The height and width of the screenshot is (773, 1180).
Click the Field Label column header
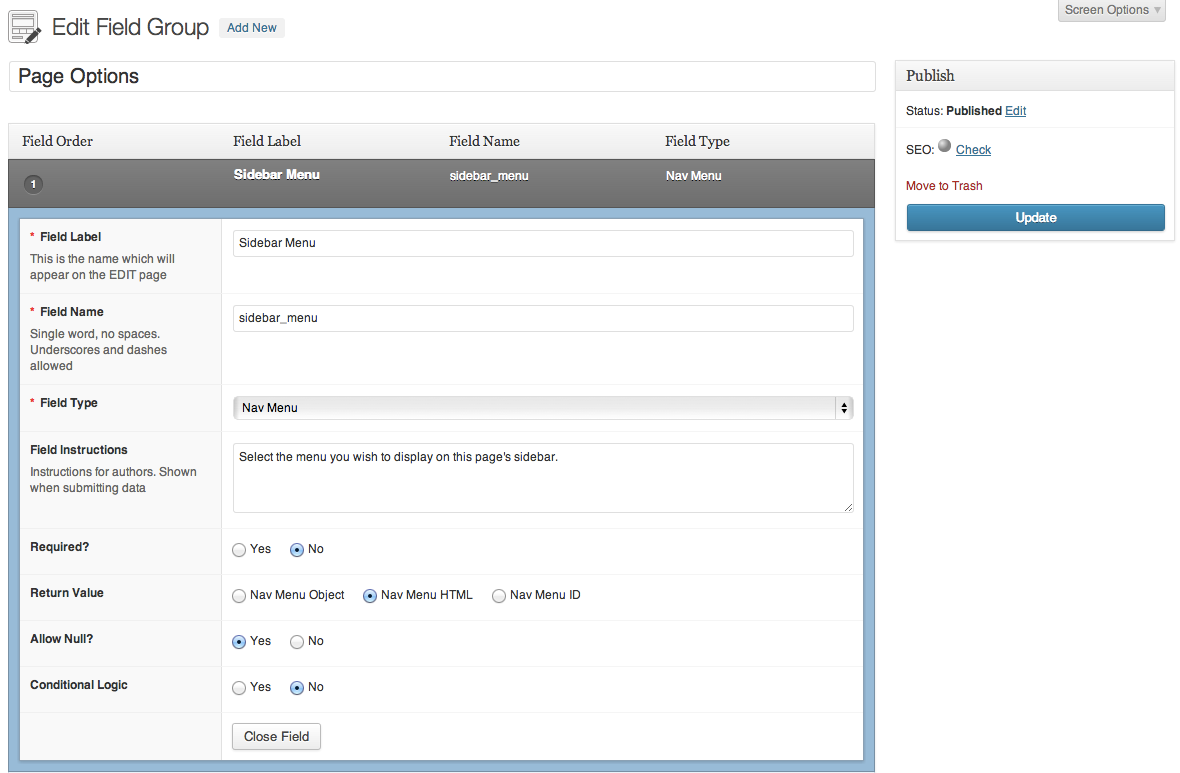[x=266, y=142]
